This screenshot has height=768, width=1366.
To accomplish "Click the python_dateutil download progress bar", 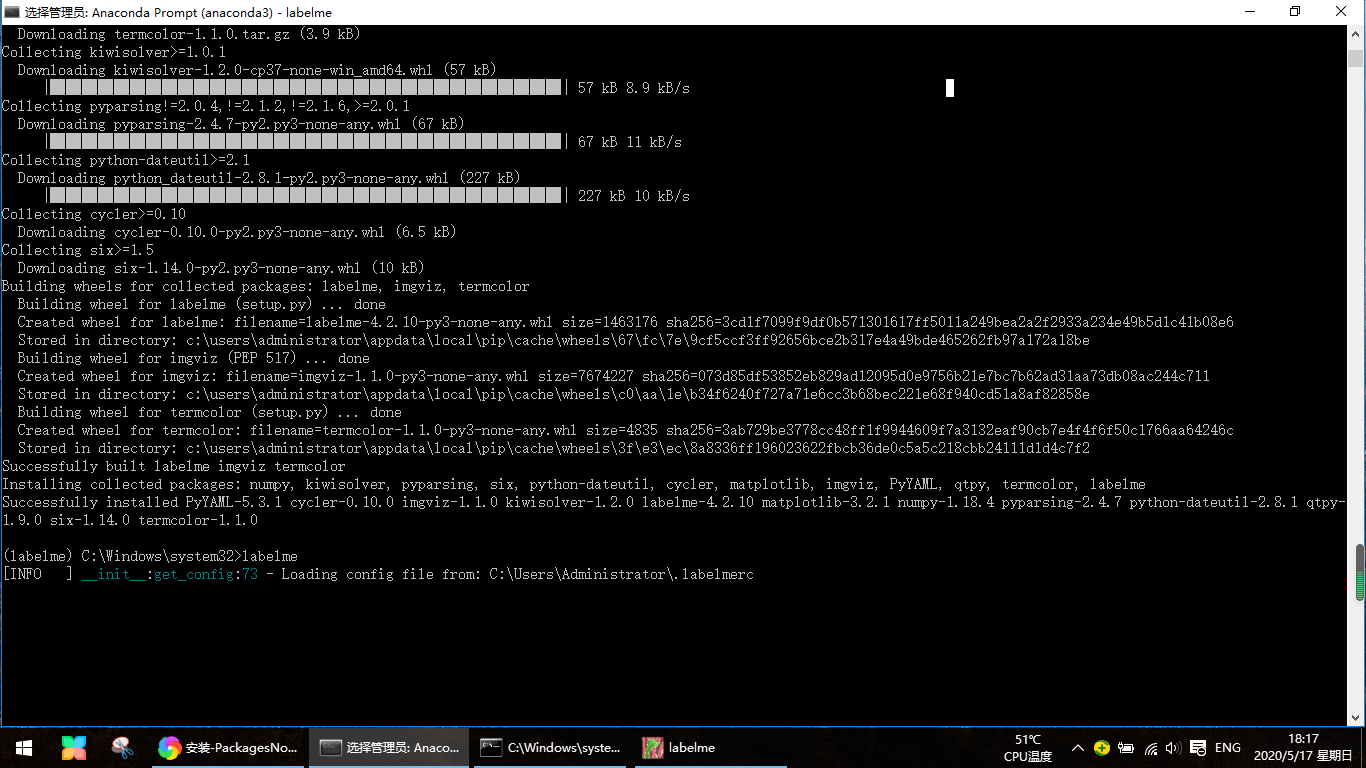I will coord(305,196).
